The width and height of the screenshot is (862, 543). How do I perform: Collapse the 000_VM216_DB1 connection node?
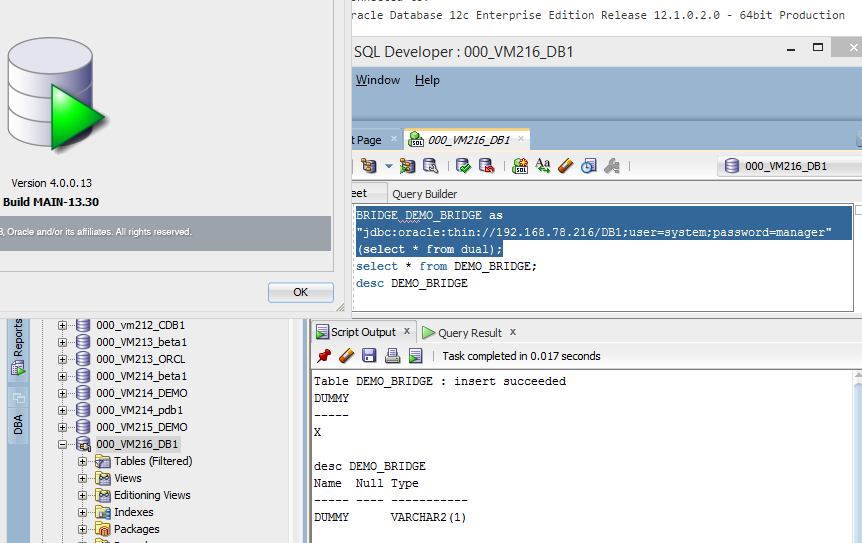(x=63, y=444)
